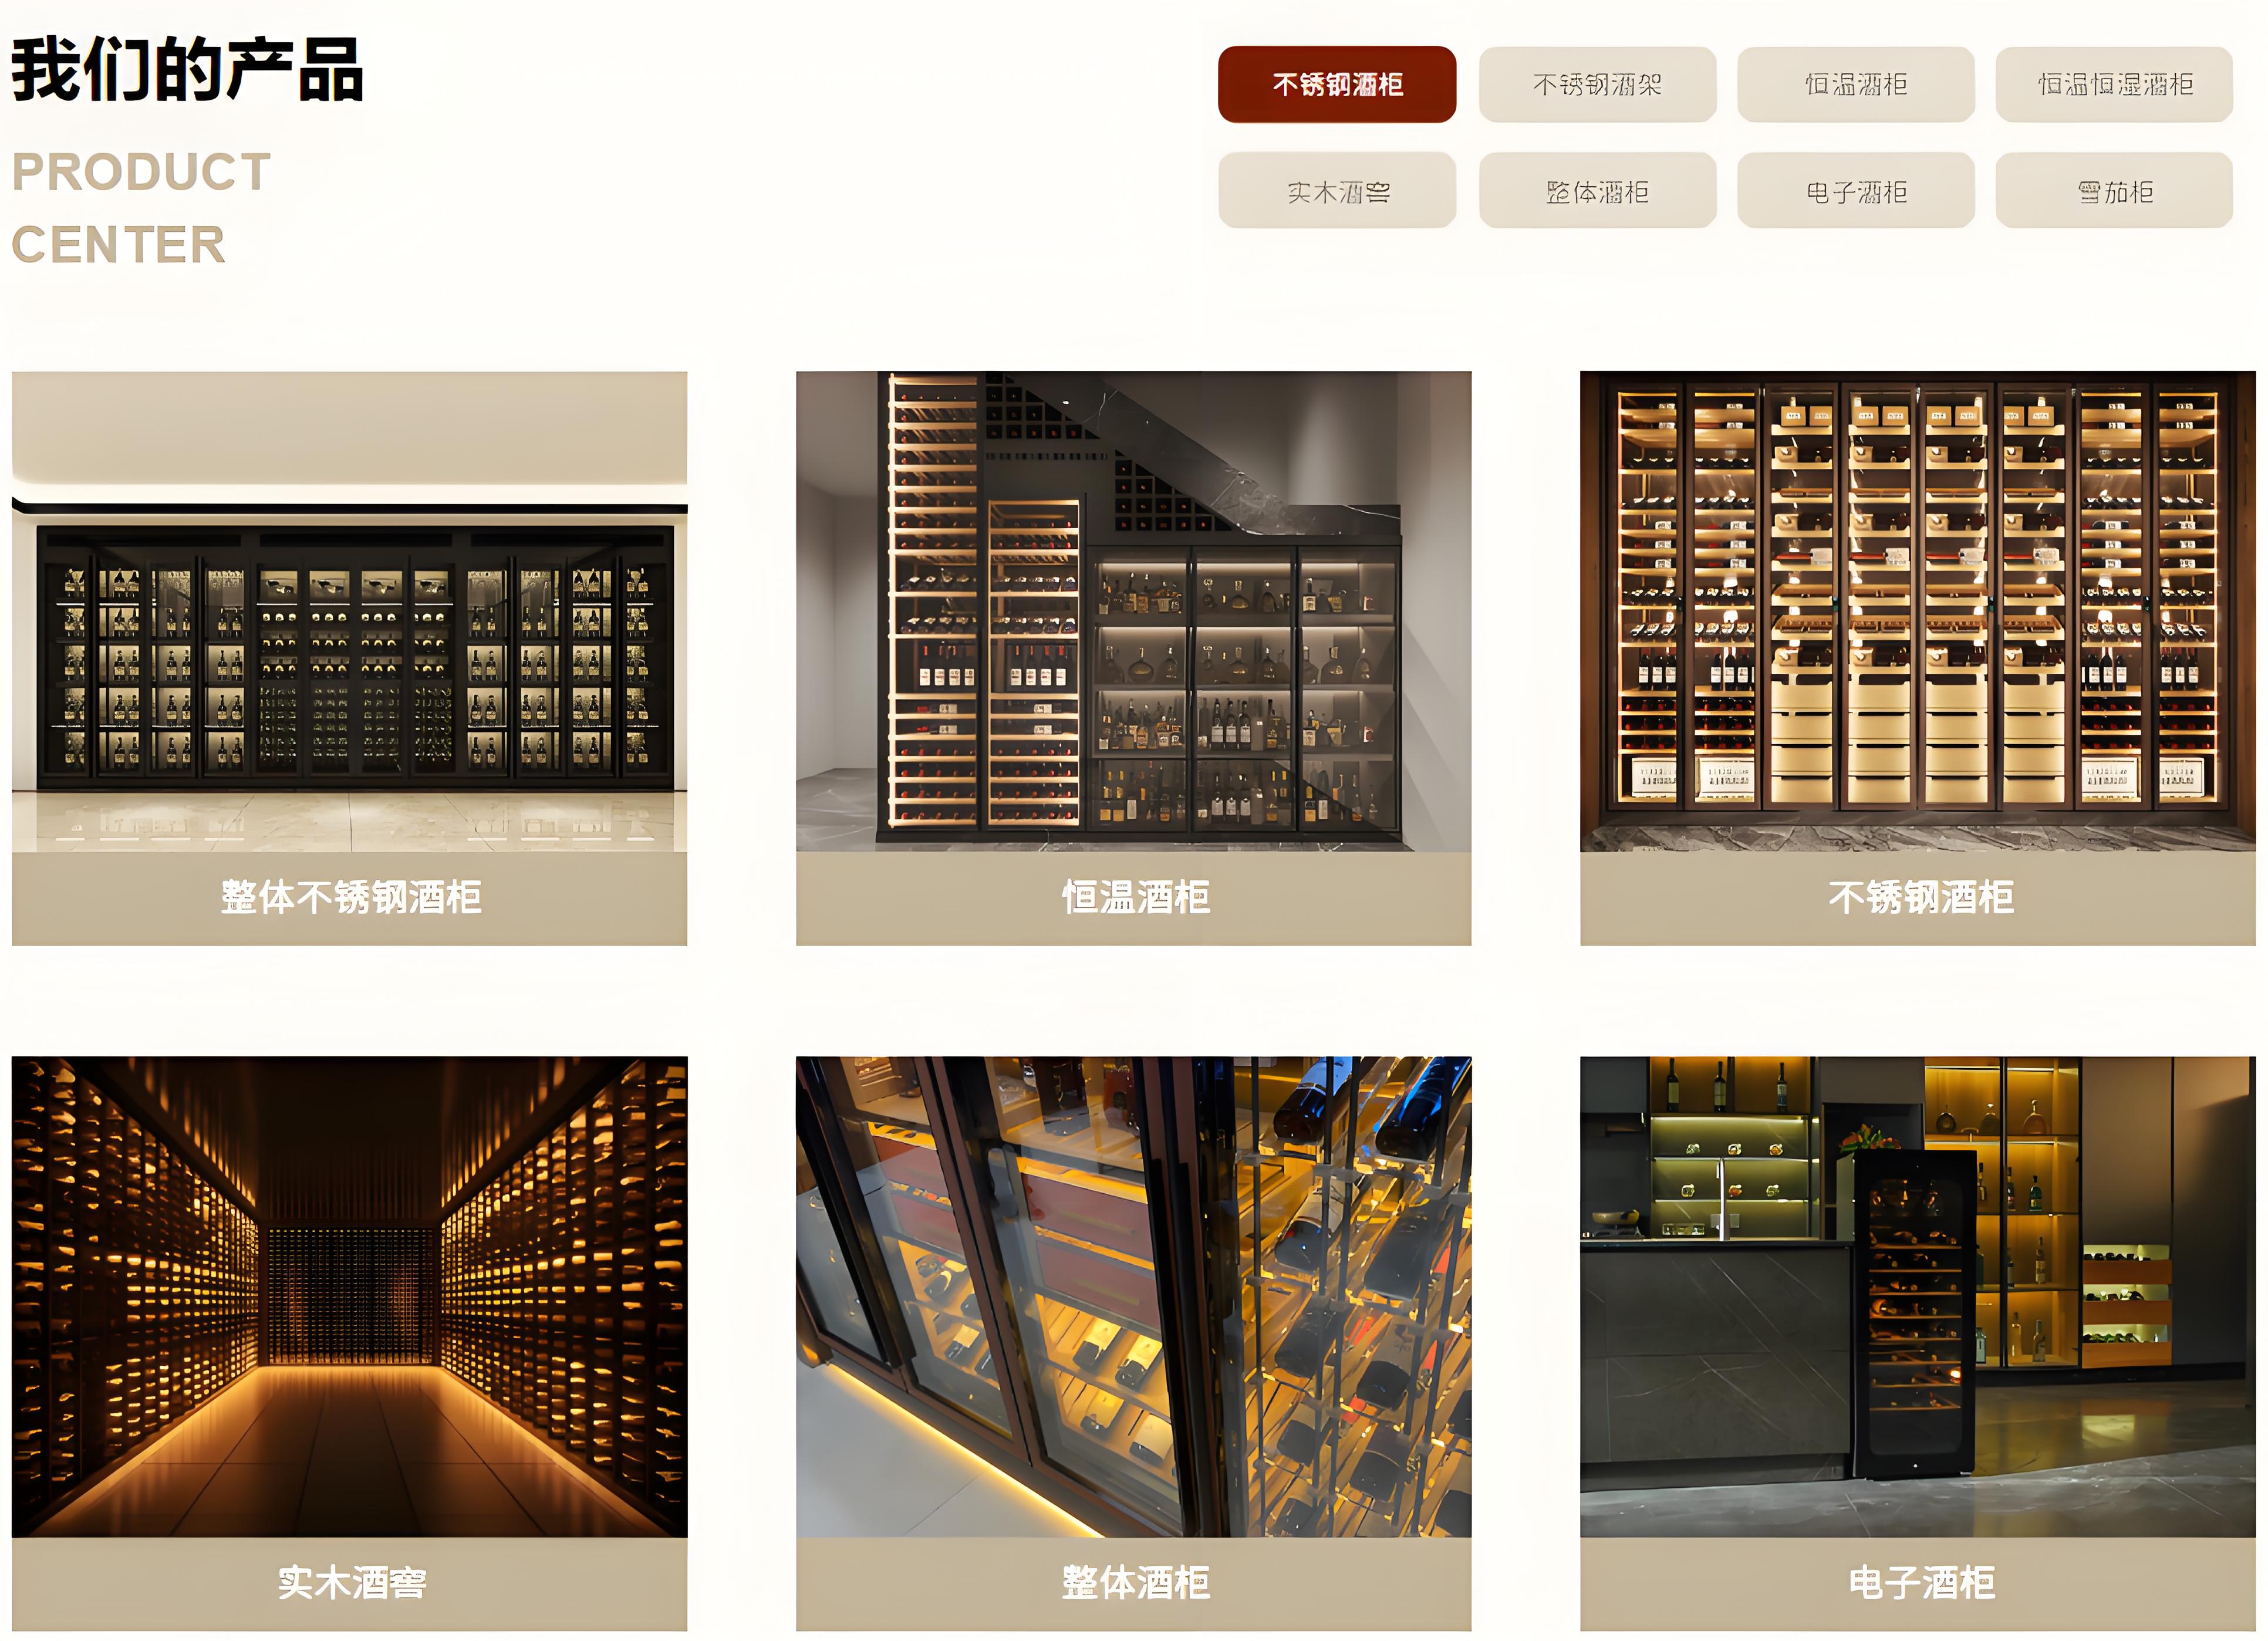Open the 不锈钢酒柜 lit cabinet photo
This screenshot has width=2268, height=1641.
1917,612
